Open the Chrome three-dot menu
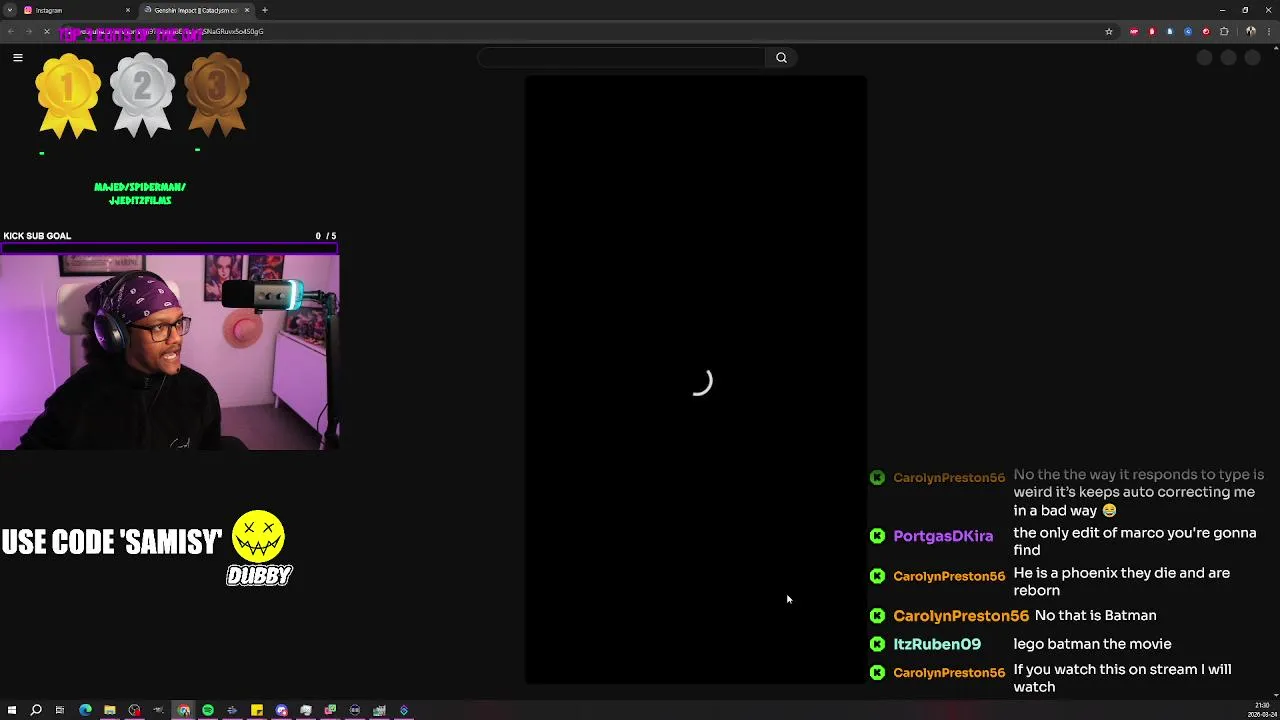This screenshot has width=1280, height=720. pos(1269,31)
